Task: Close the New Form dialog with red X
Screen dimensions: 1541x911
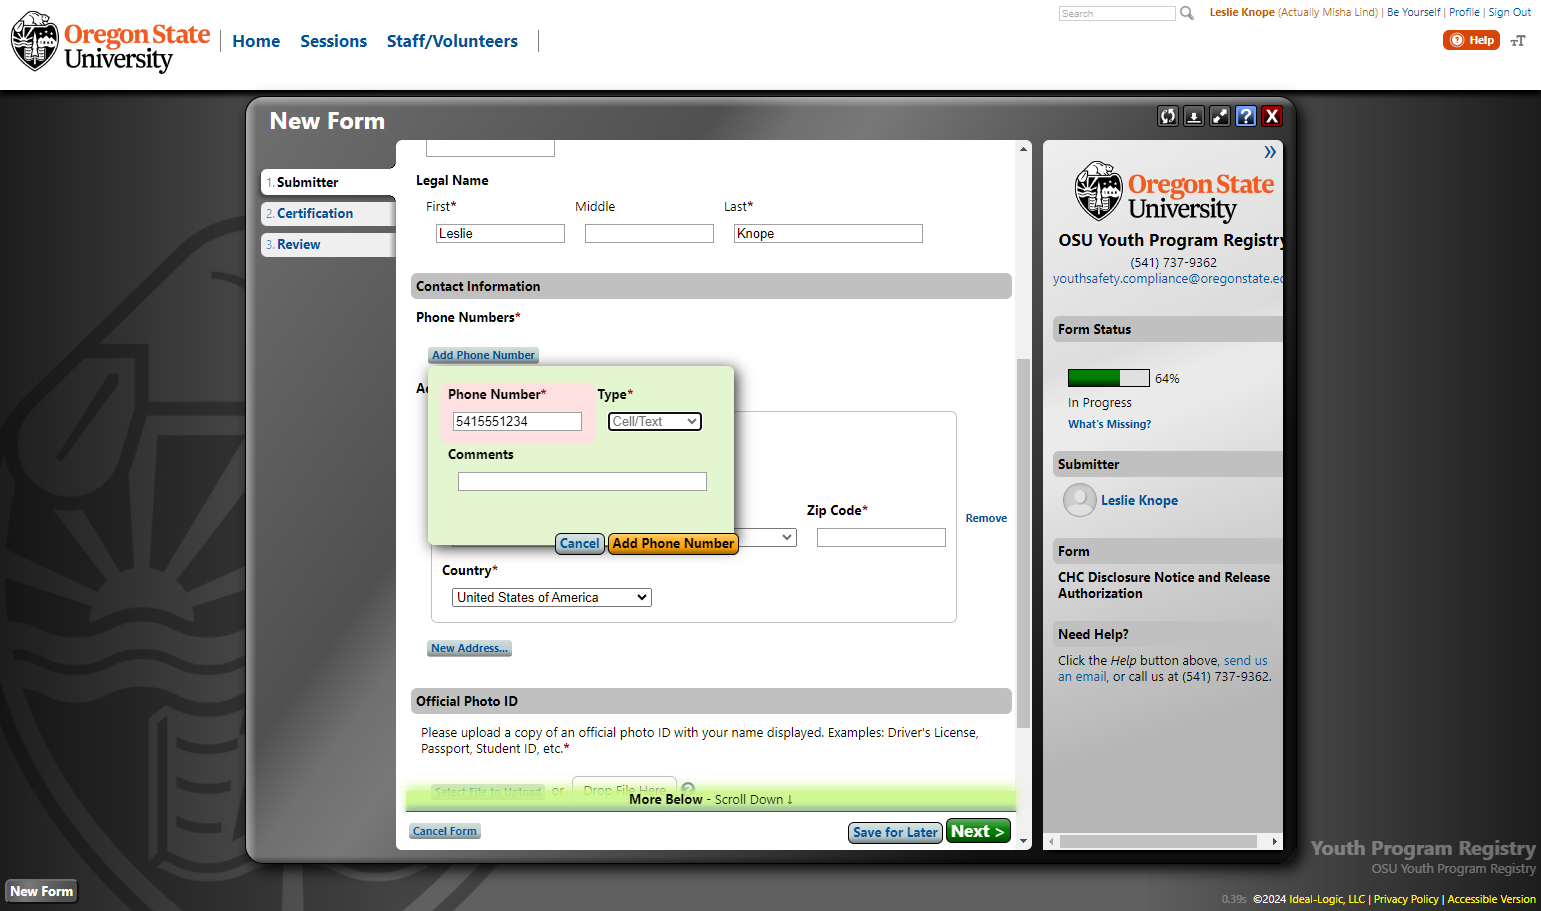Action: tap(1272, 116)
